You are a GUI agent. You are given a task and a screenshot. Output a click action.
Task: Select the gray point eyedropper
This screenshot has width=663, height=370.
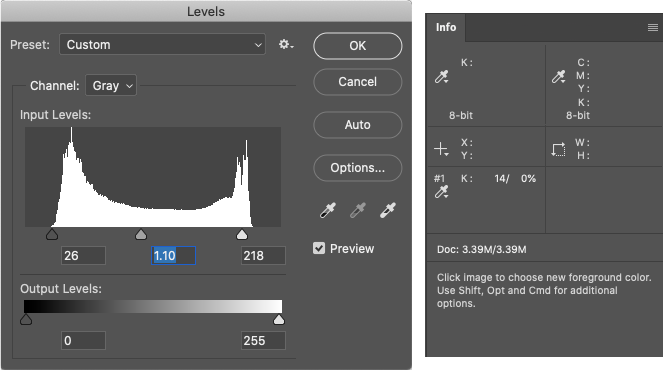(358, 210)
